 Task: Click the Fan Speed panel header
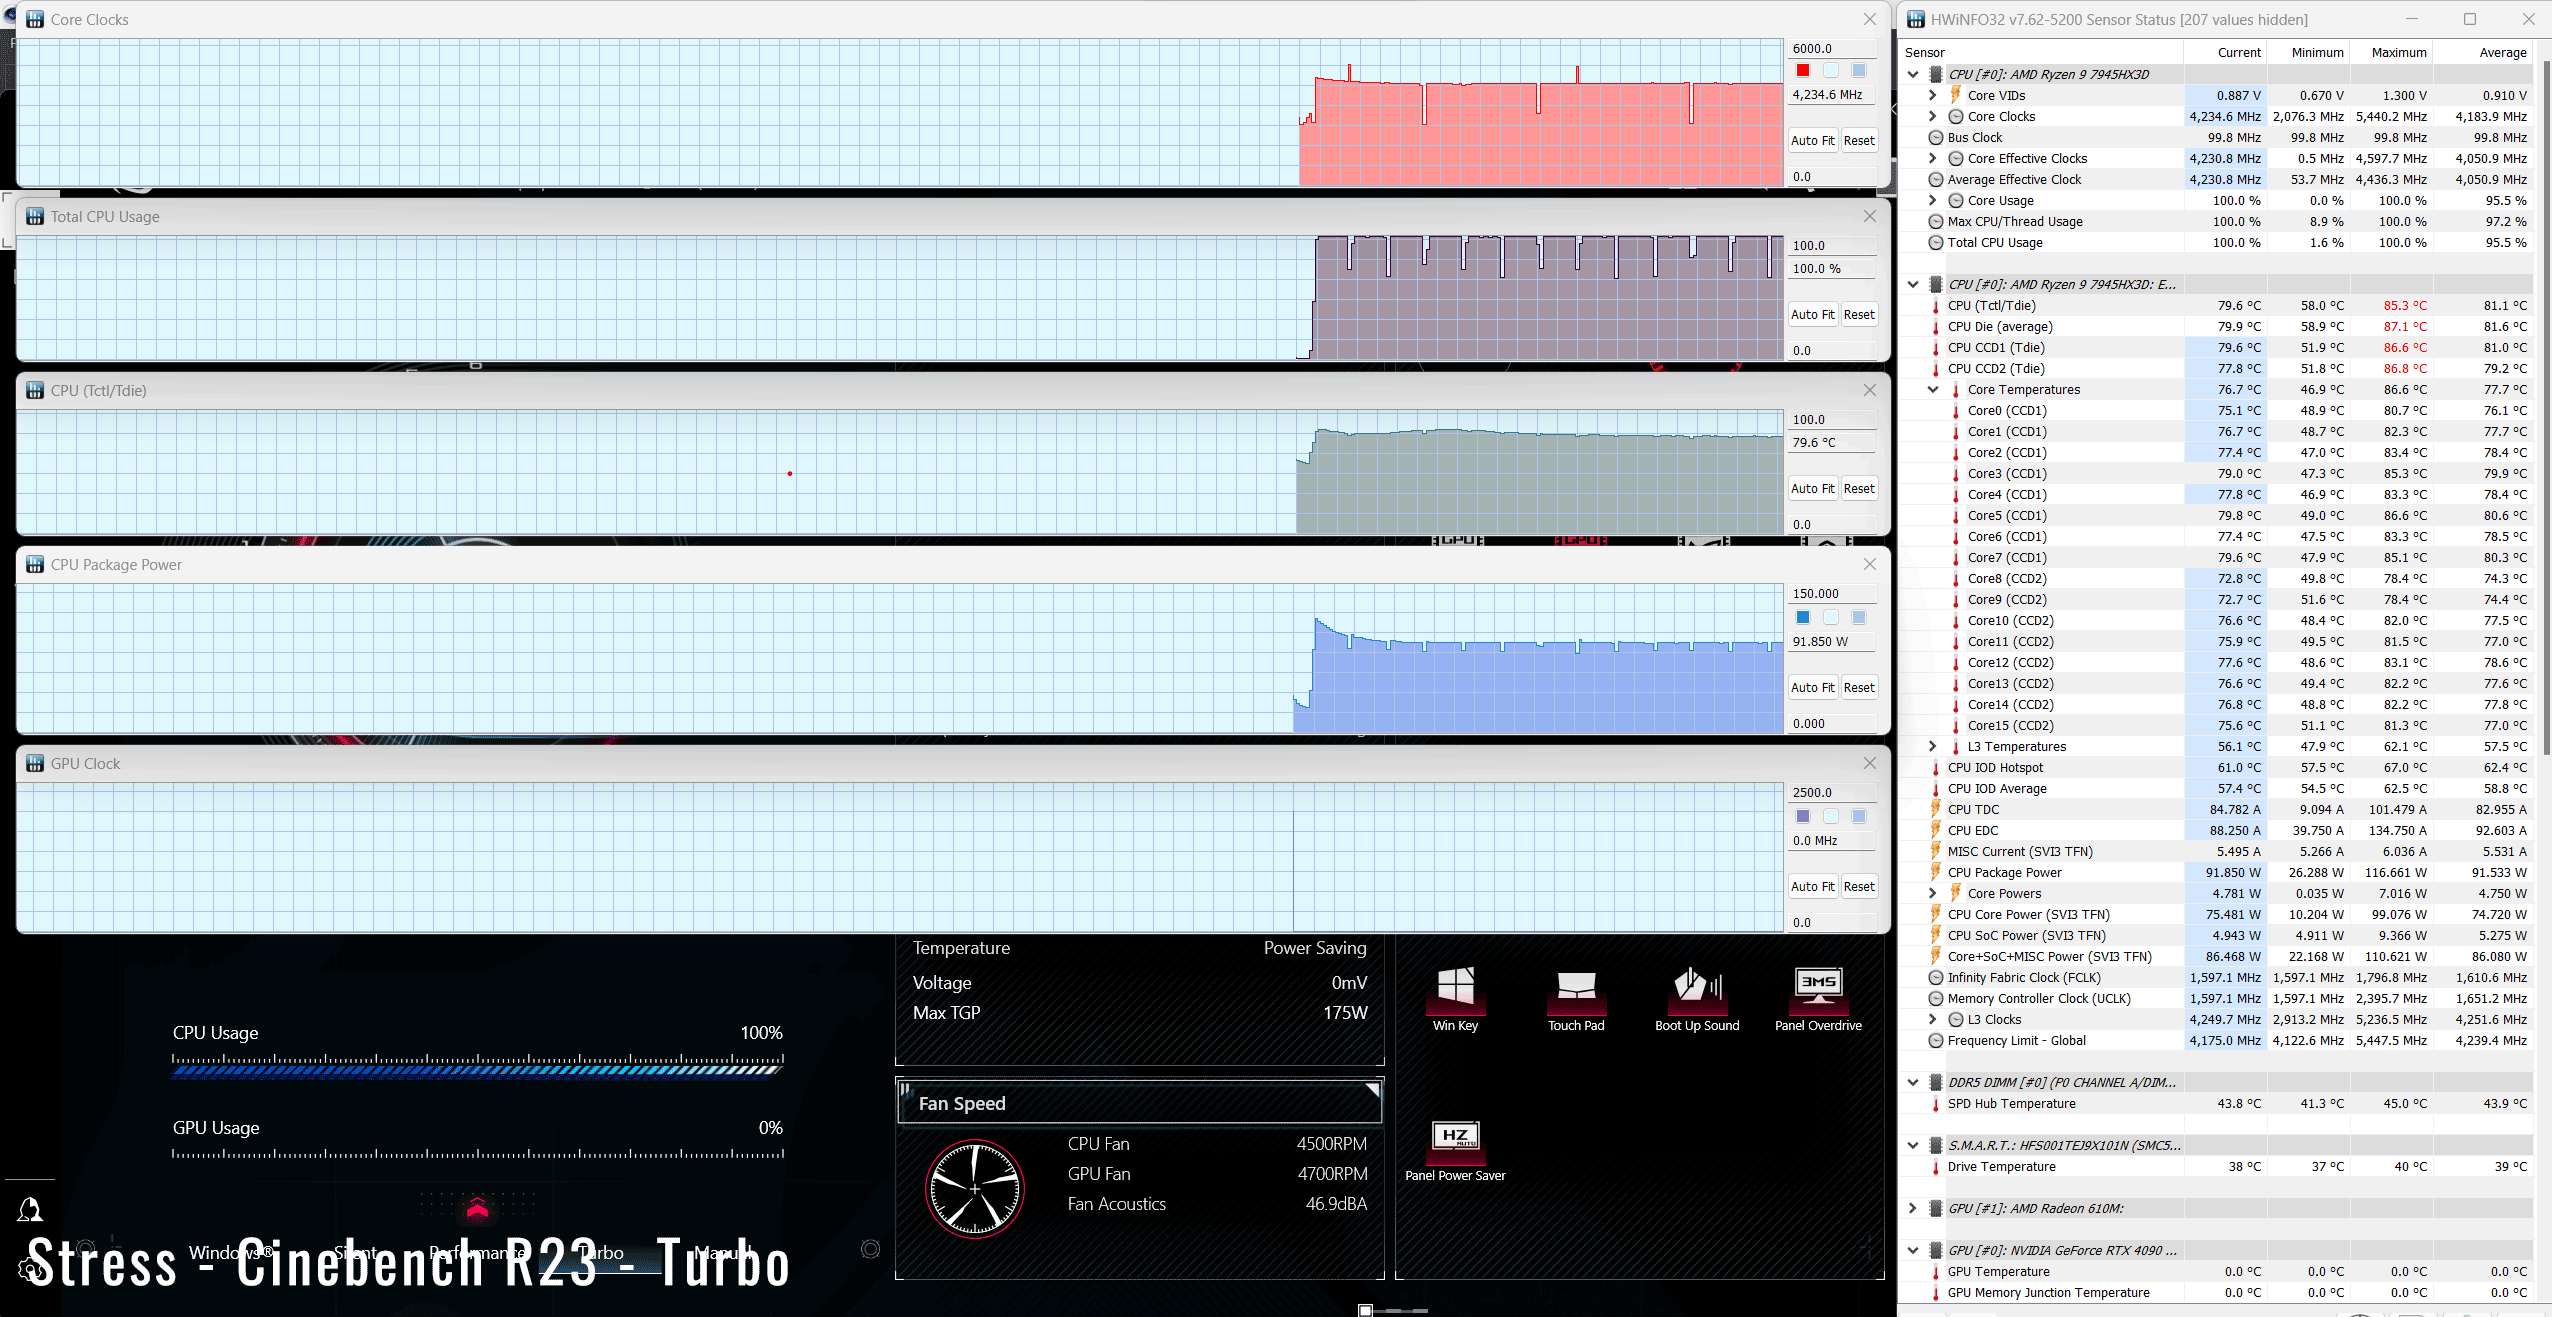point(1140,1103)
